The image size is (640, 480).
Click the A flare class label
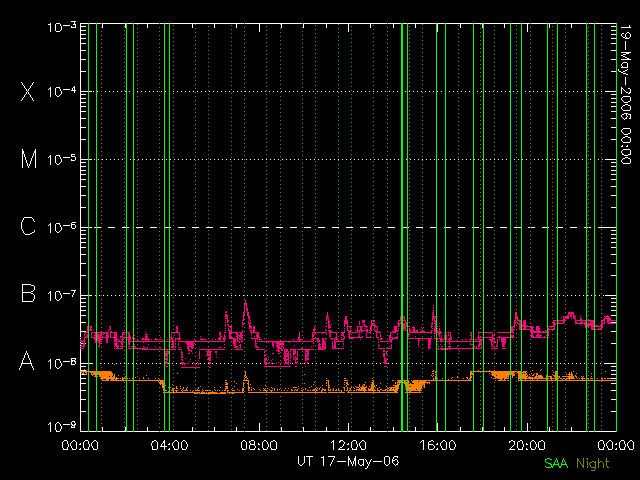click(27, 361)
